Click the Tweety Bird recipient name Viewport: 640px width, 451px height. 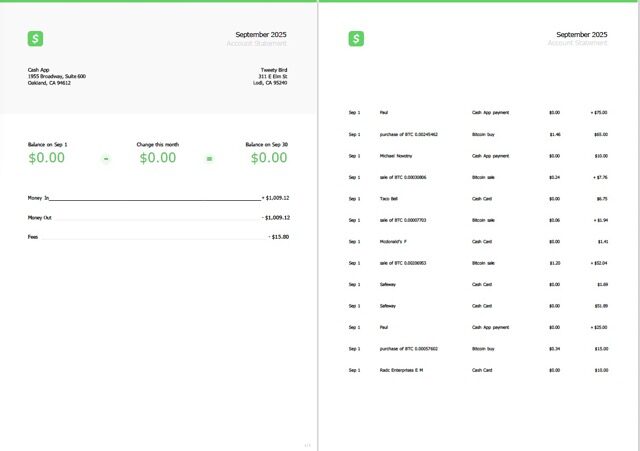274,70
